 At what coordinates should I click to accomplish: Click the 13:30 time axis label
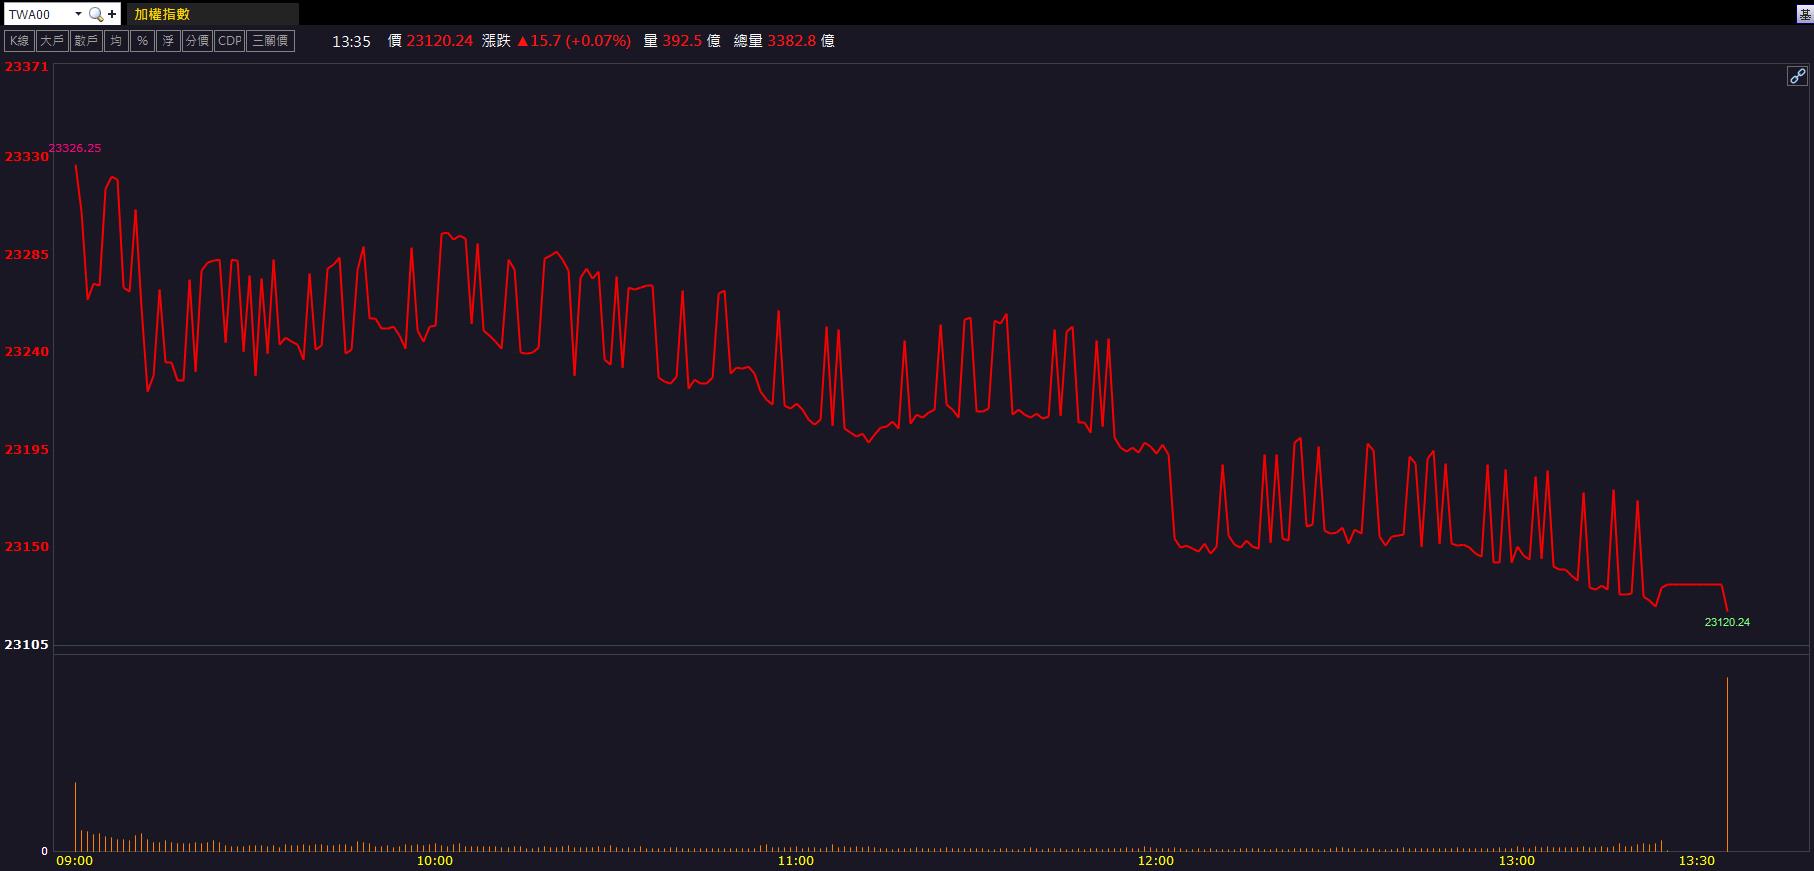click(x=1697, y=861)
